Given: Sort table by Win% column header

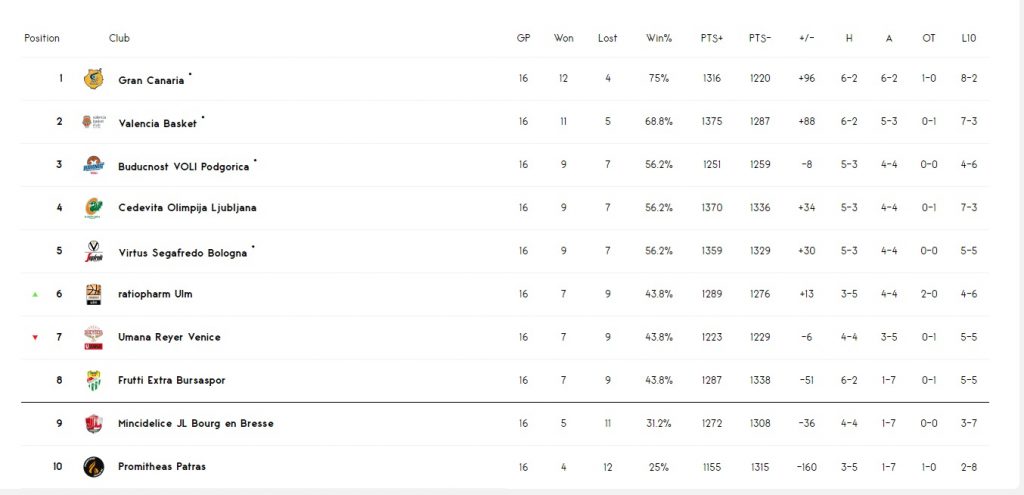Looking at the screenshot, I should (x=658, y=39).
